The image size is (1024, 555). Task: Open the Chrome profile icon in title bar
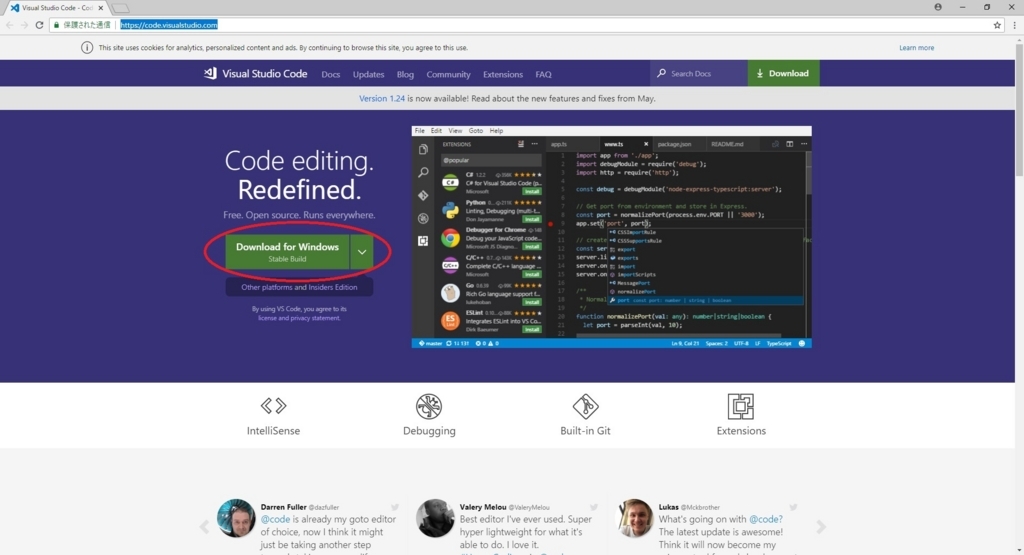[938, 7]
